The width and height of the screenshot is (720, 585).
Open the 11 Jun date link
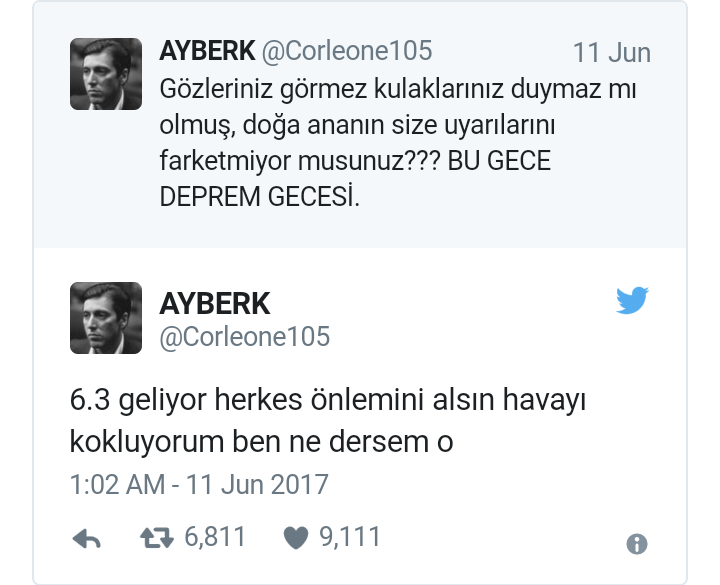612,53
